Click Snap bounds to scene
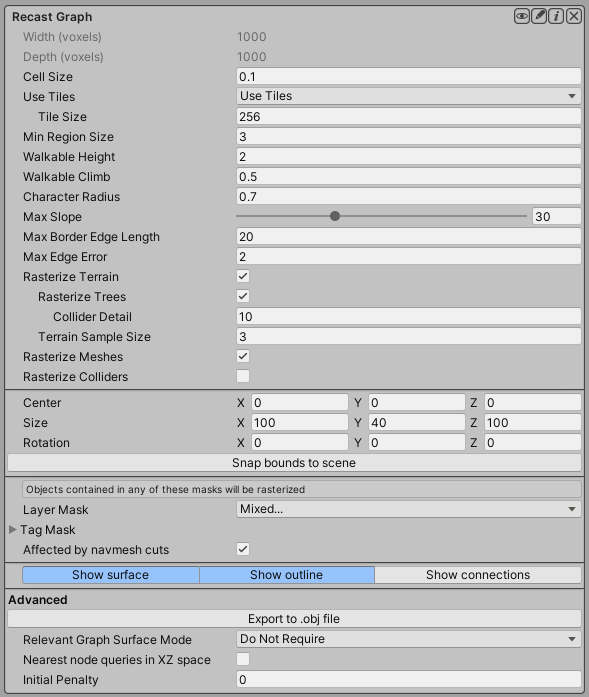 [x=294, y=463]
